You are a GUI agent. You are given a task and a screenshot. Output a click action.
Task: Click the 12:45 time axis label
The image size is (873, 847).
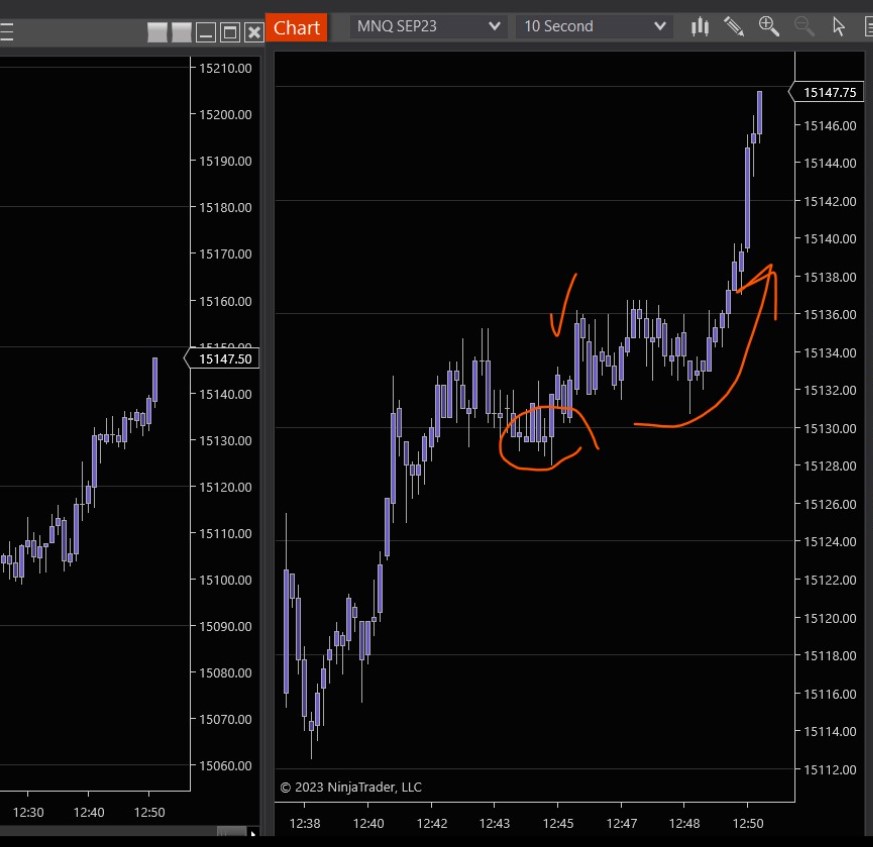pyautogui.click(x=558, y=823)
